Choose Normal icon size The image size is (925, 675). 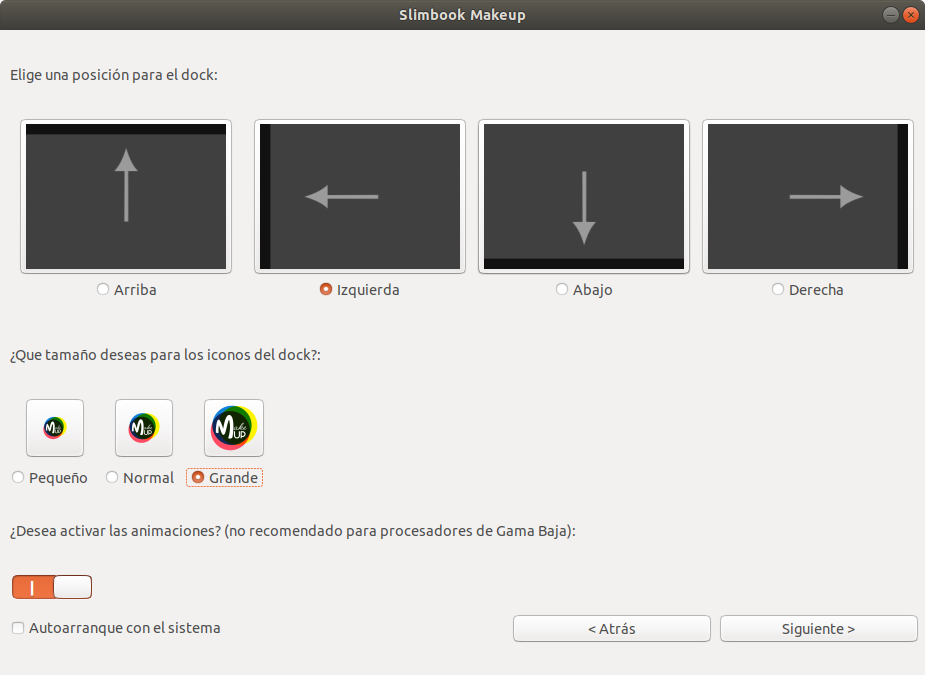[x=112, y=478]
